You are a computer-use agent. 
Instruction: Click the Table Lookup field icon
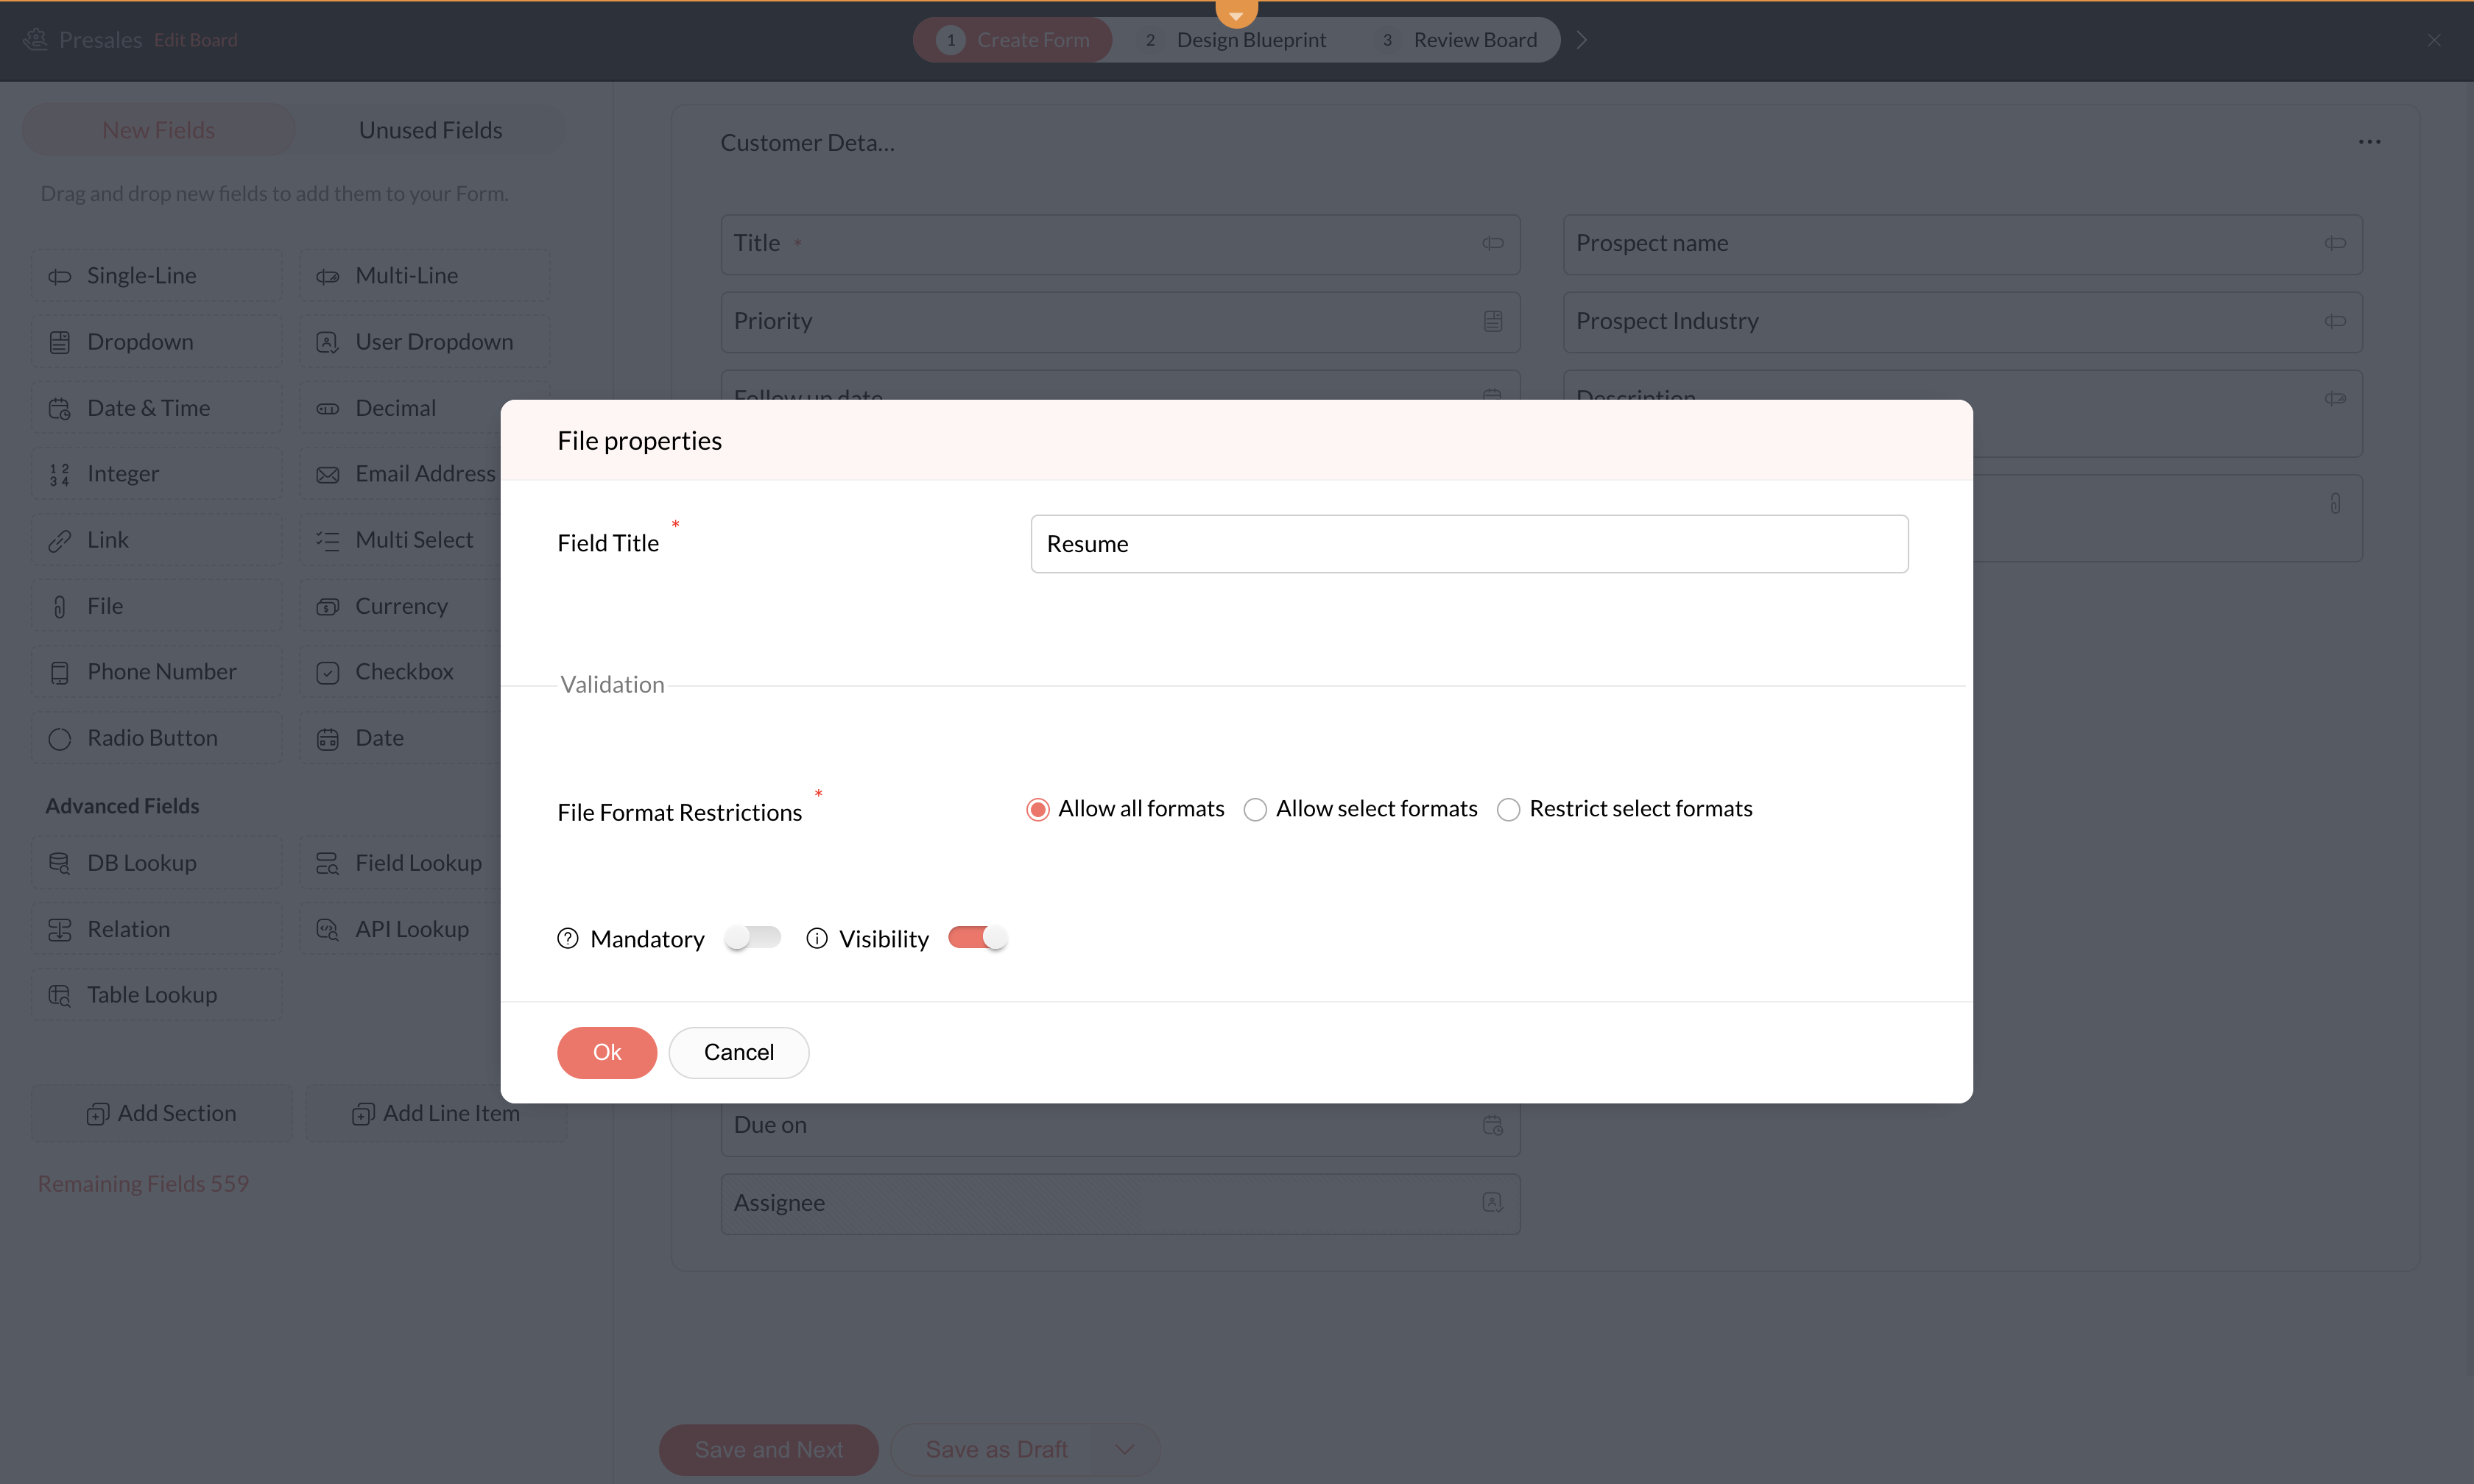(60, 995)
